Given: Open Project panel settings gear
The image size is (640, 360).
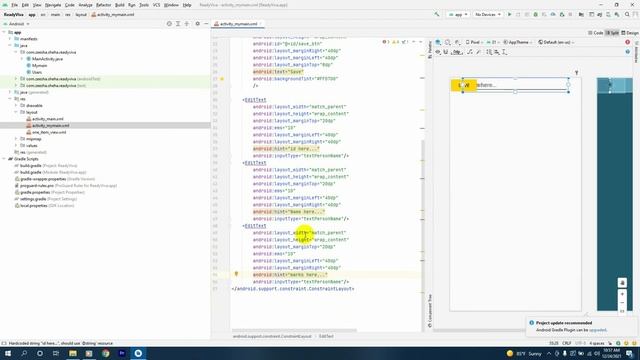Looking at the screenshot, I should click(x=198, y=24).
